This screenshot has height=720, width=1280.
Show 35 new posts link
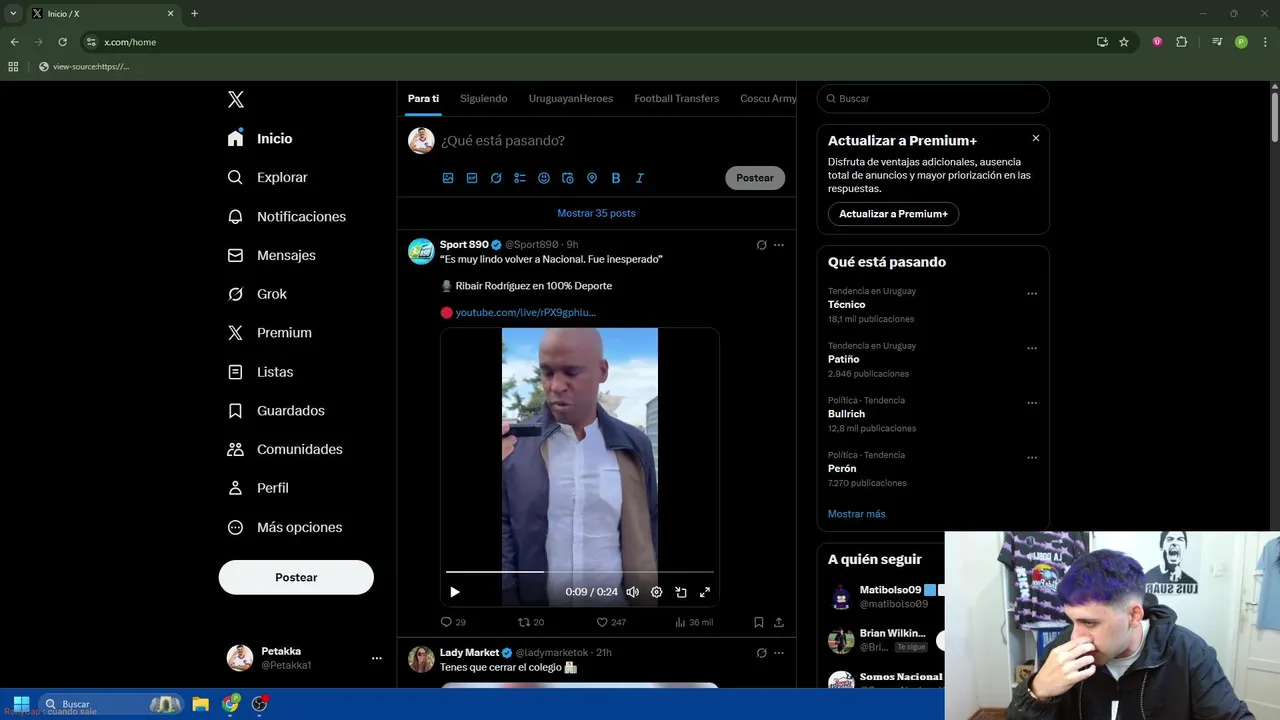pos(596,213)
